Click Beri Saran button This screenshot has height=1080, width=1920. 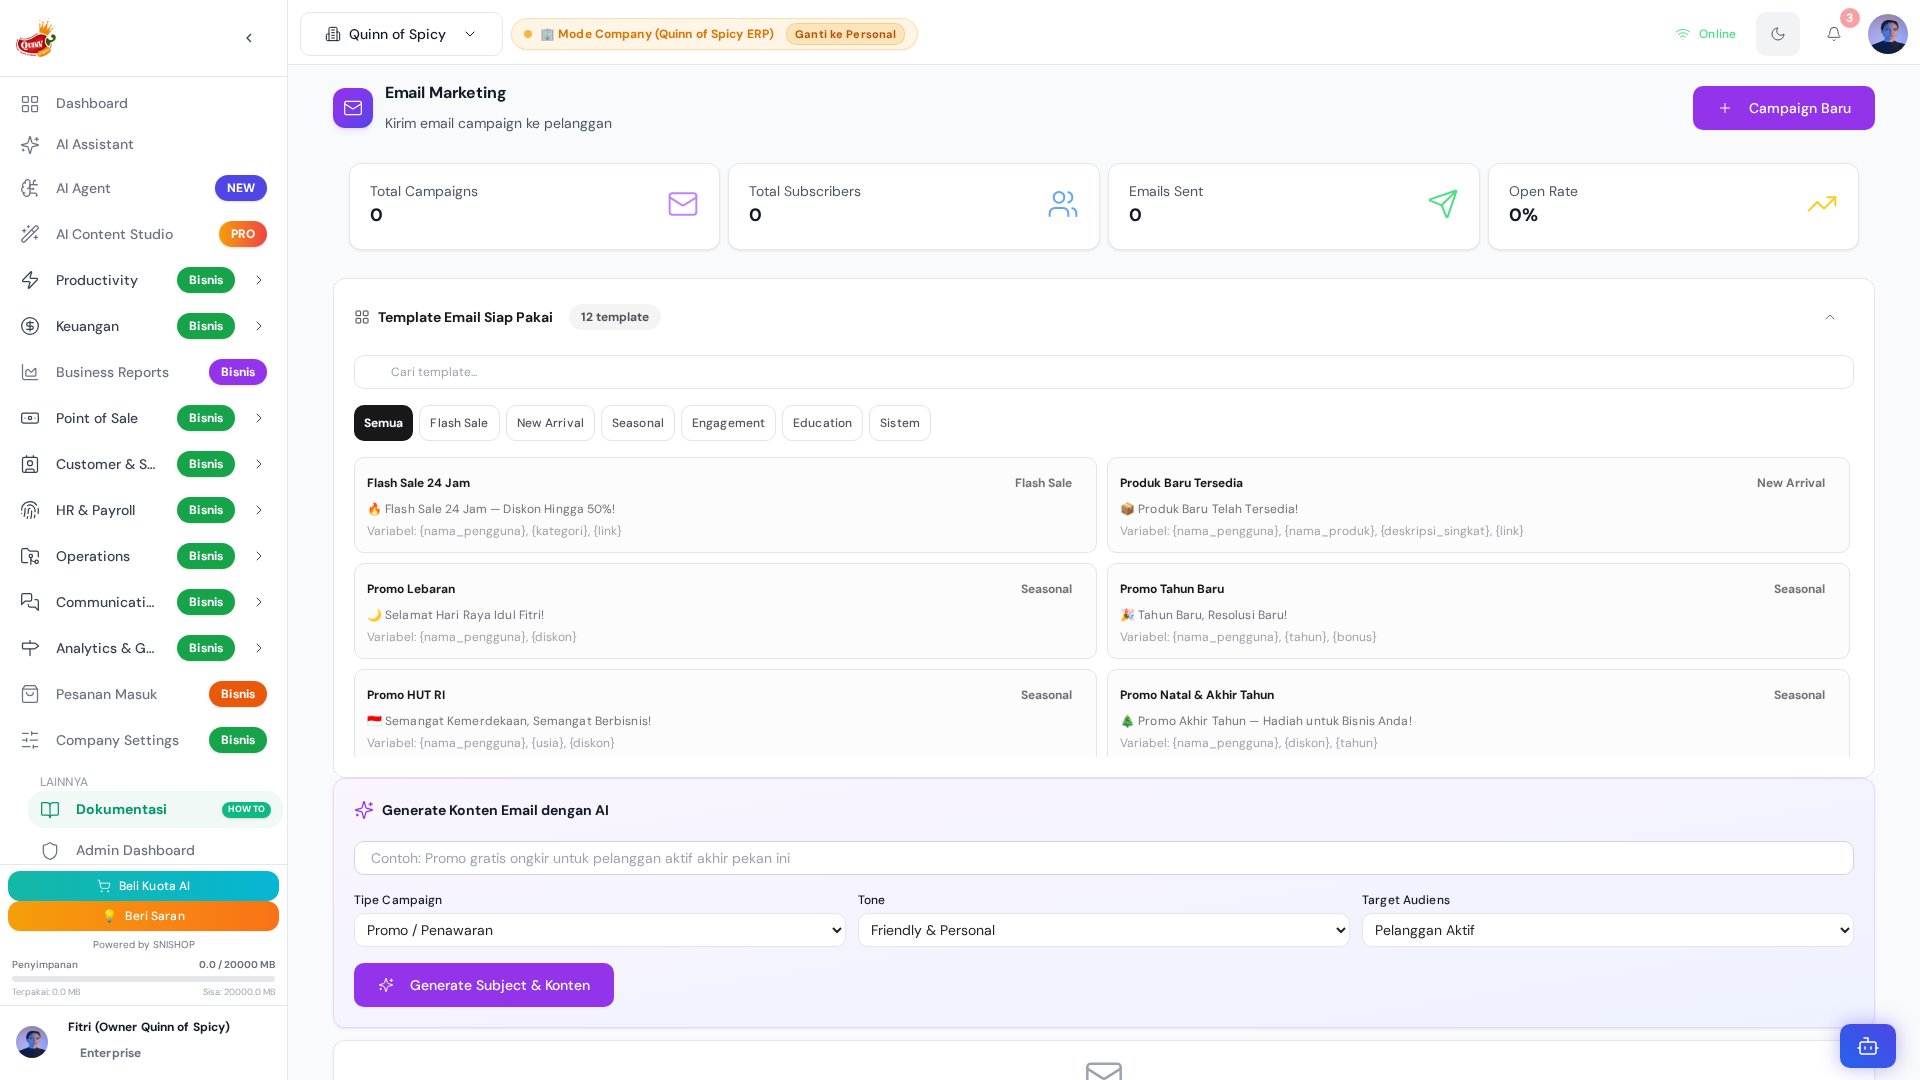coord(143,917)
